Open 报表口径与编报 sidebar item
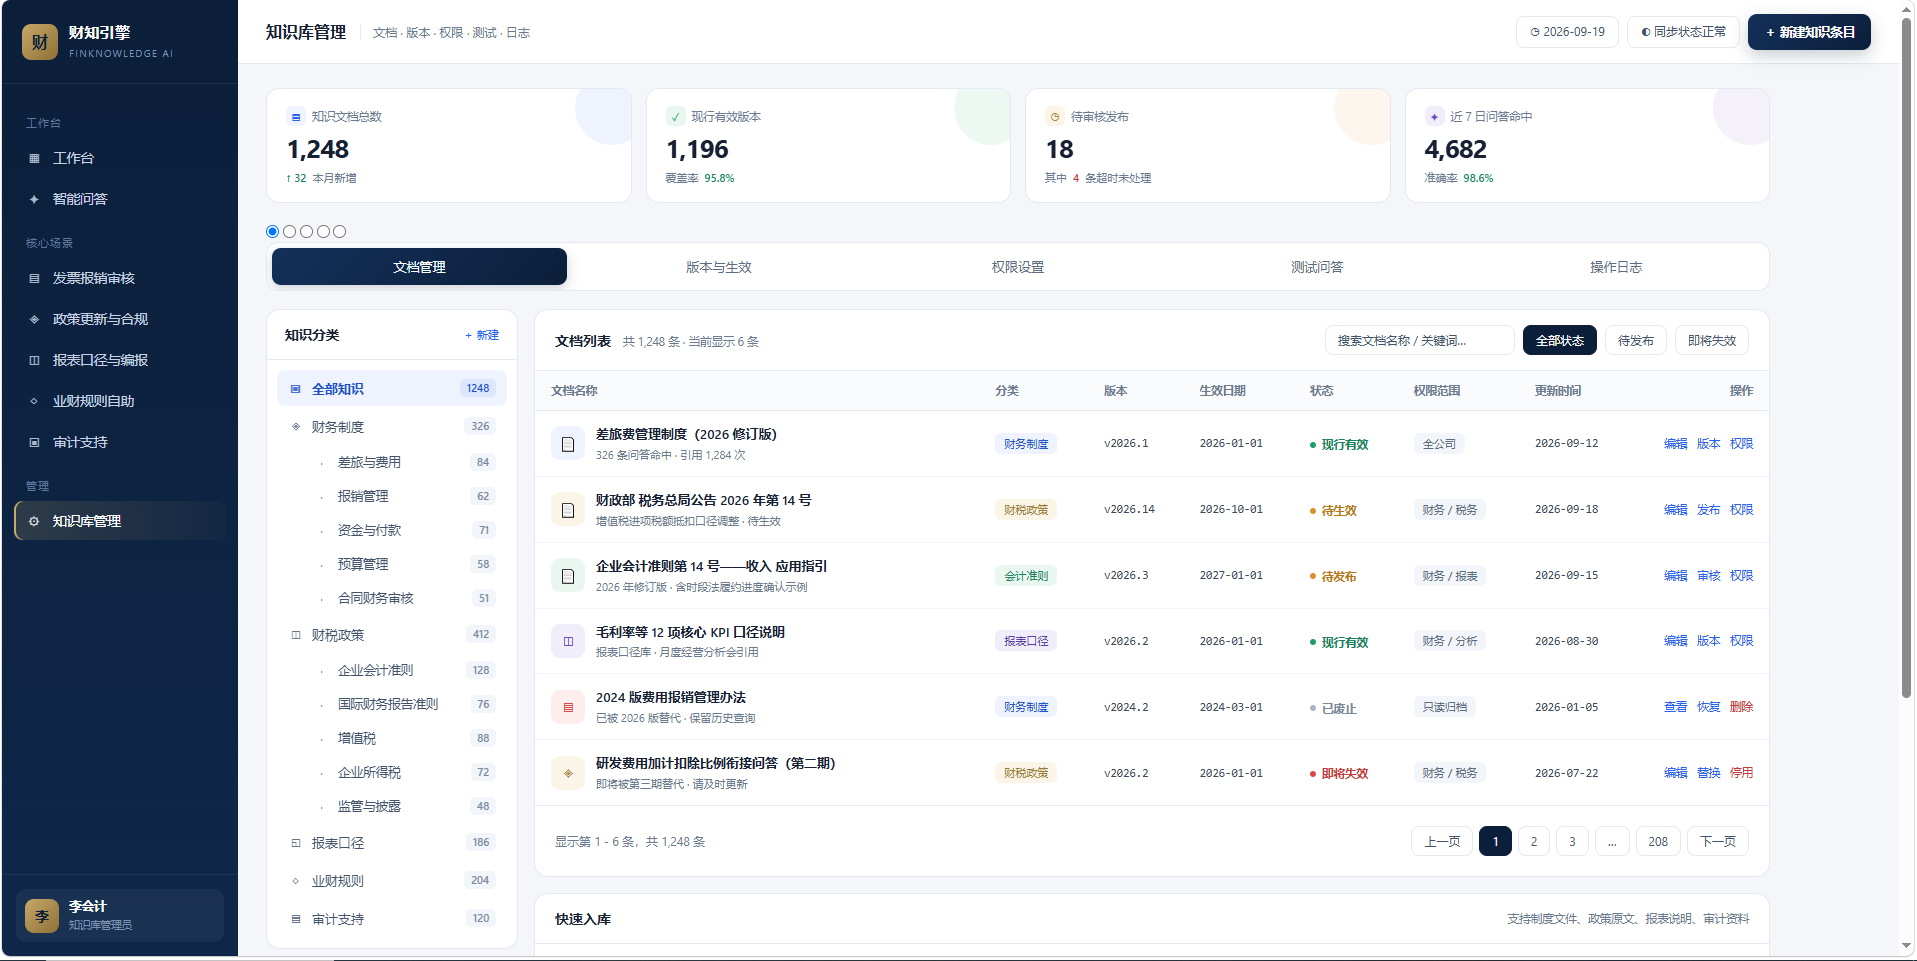 [120, 360]
